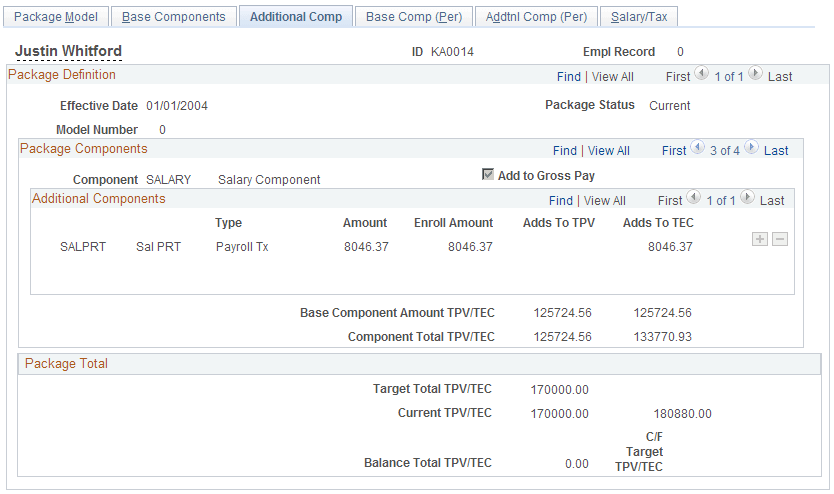834x494 pixels.
Task: Switch to the Base Components tab
Action: coord(173,17)
